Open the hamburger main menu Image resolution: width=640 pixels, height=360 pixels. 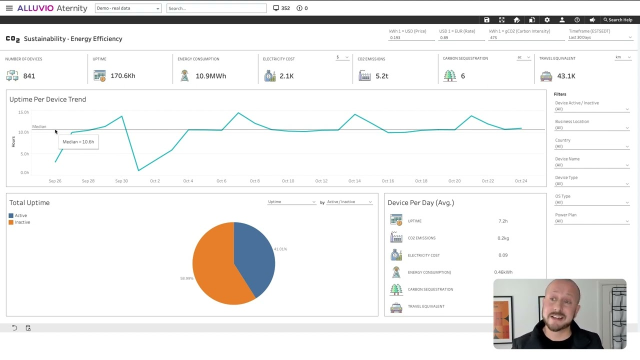tap(9, 8)
